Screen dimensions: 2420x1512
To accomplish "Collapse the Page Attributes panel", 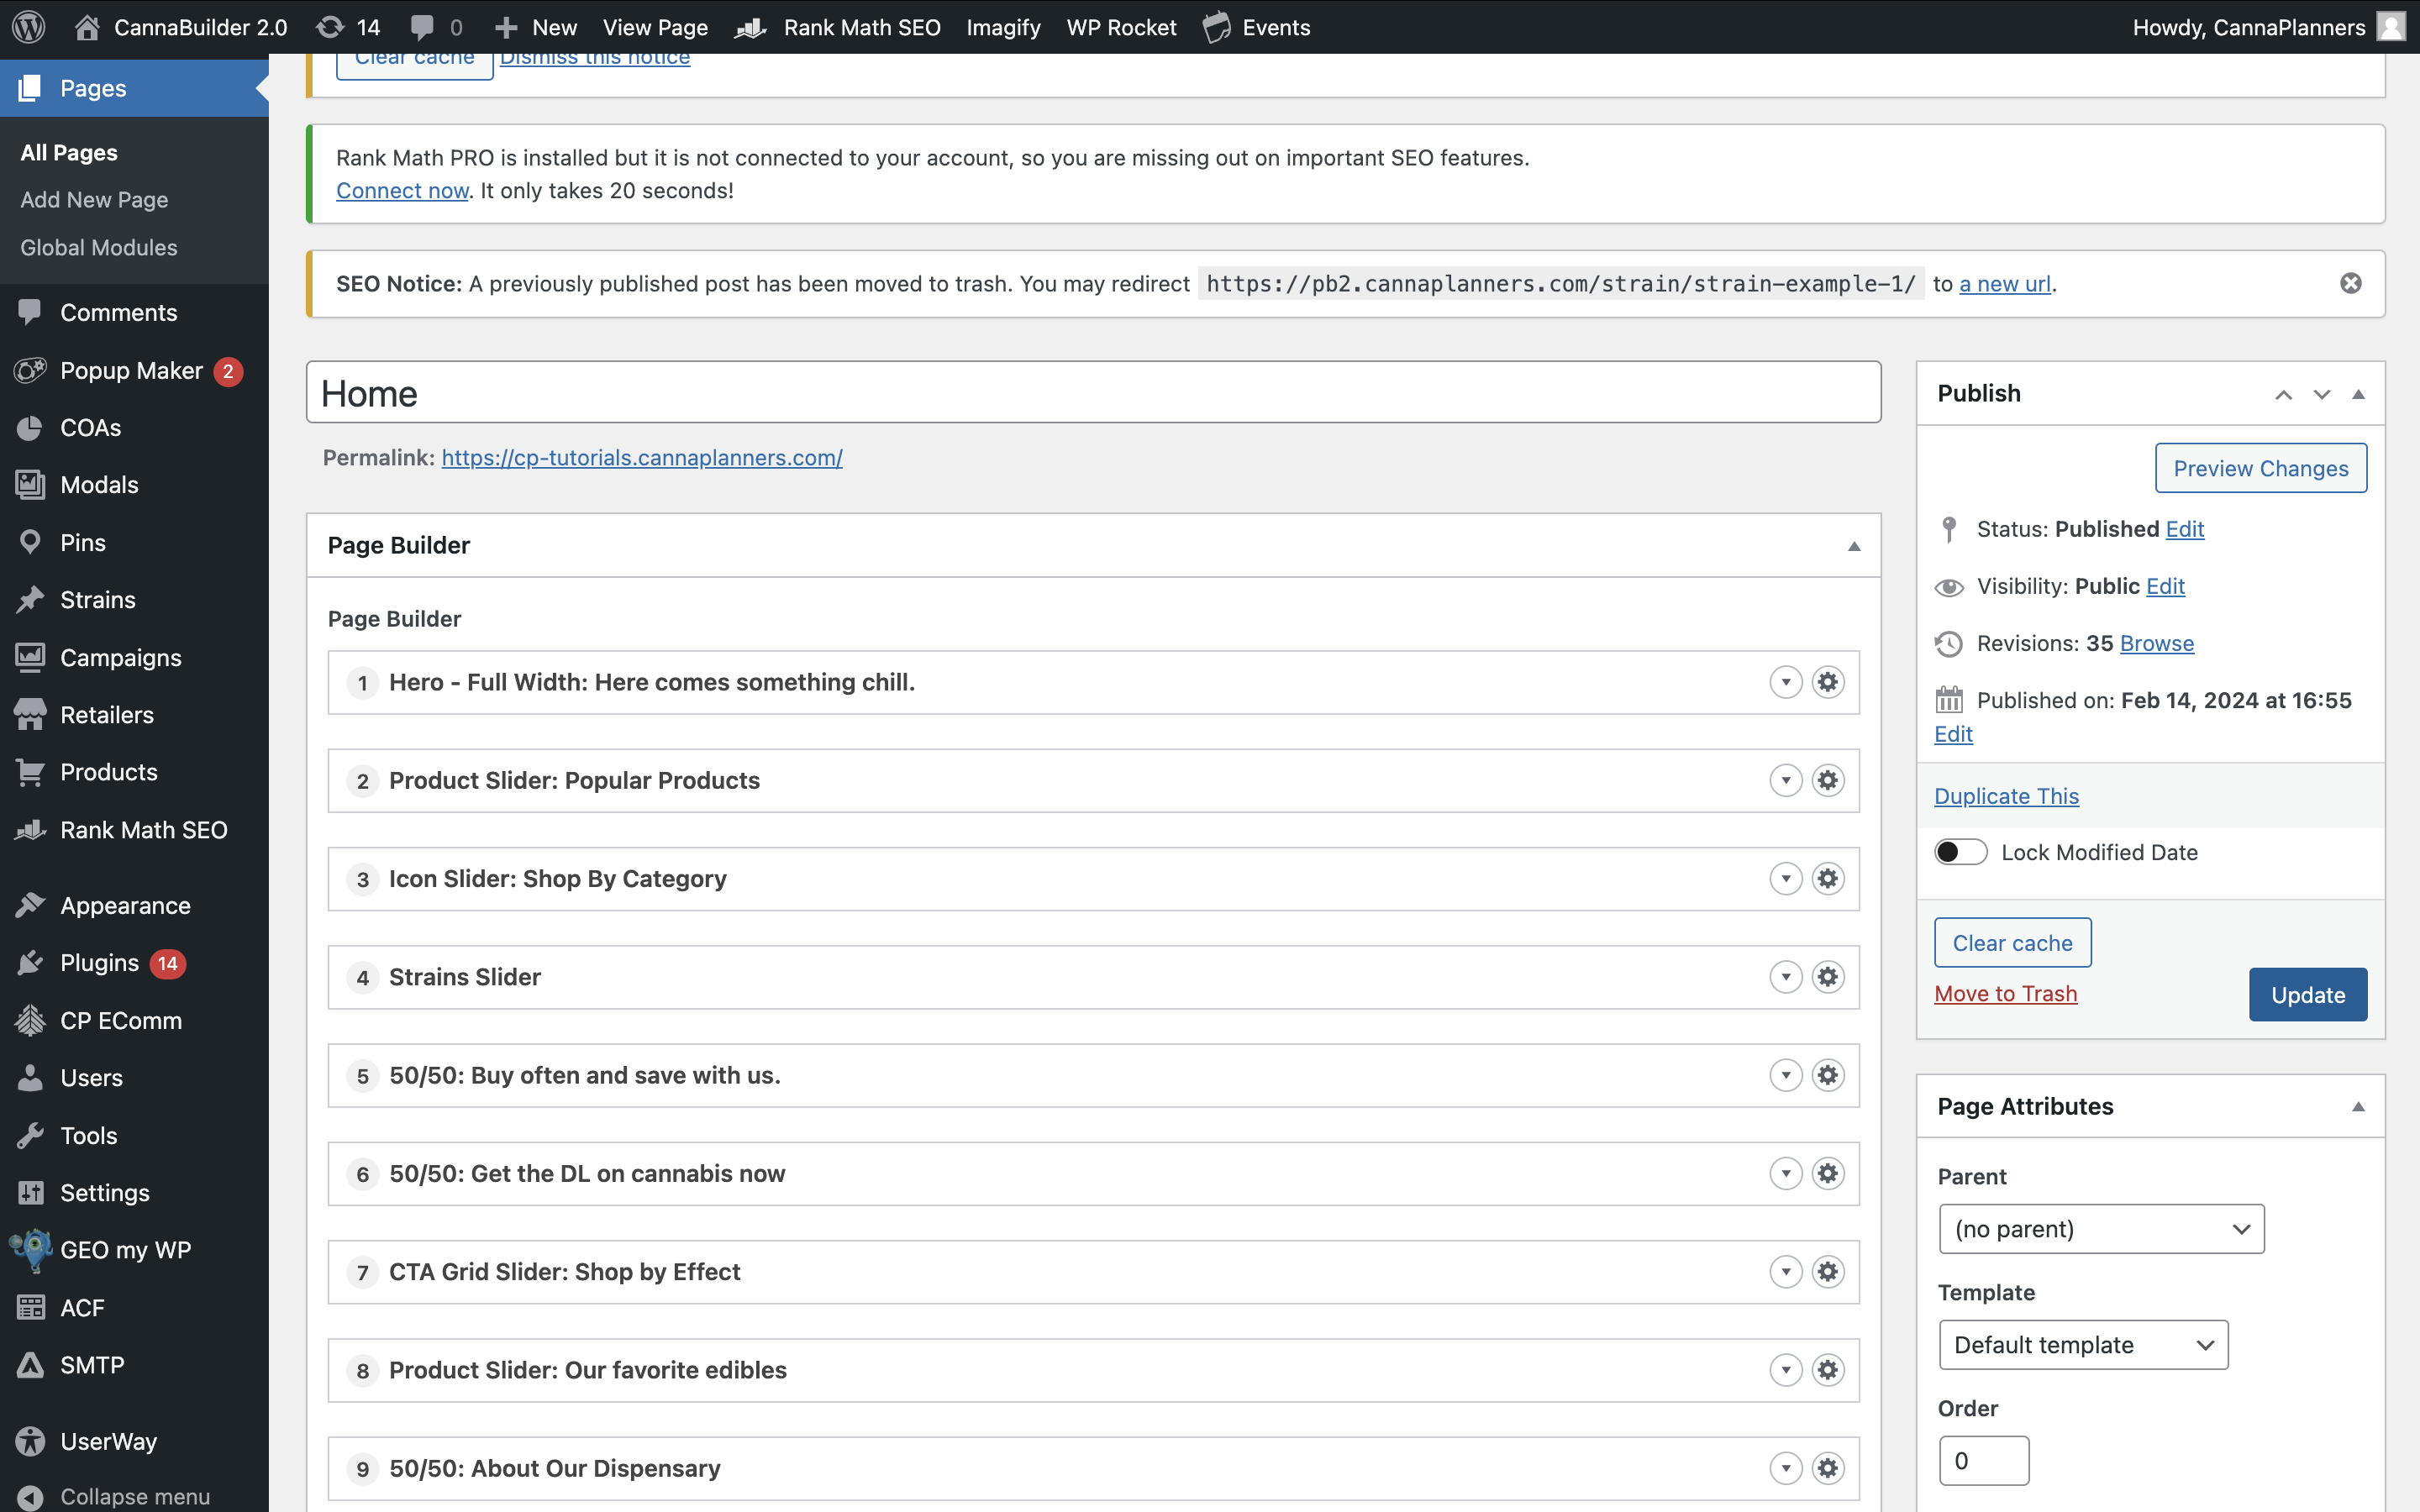I will 2358,1106.
